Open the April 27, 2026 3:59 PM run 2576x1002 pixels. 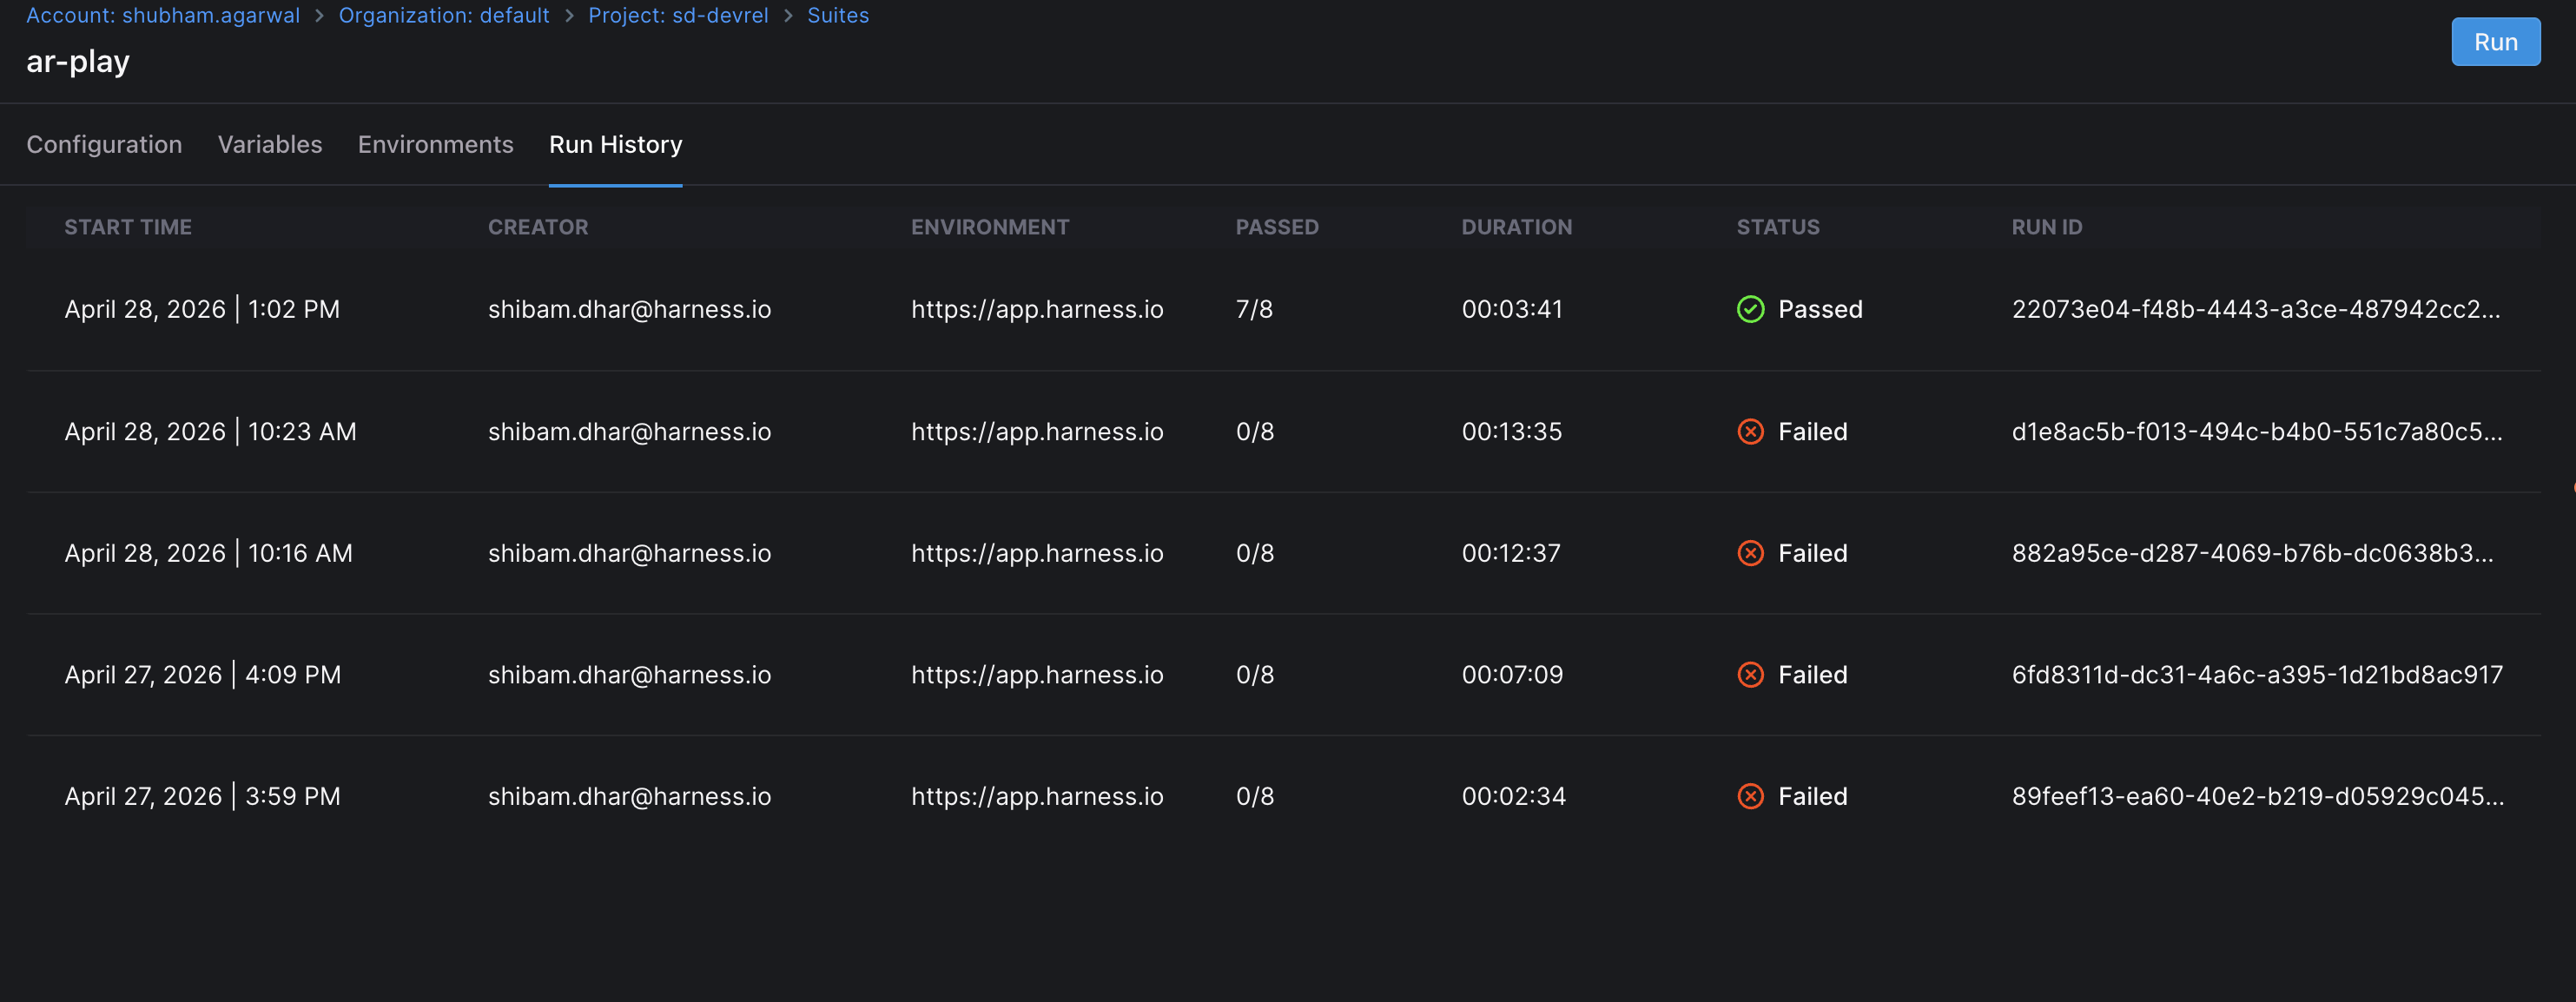[1284, 797]
